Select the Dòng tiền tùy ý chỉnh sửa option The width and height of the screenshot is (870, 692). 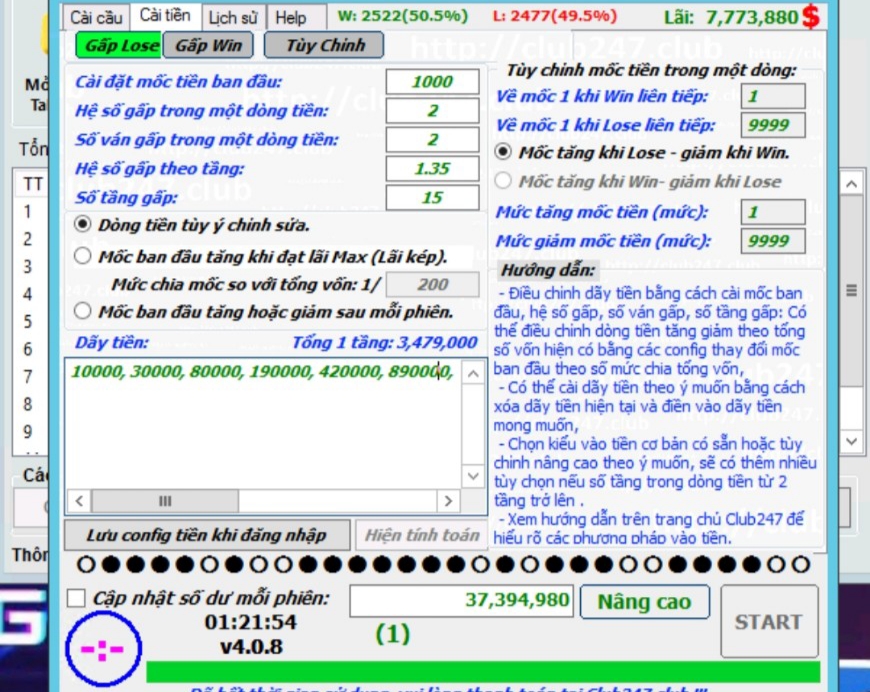point(83,225)
